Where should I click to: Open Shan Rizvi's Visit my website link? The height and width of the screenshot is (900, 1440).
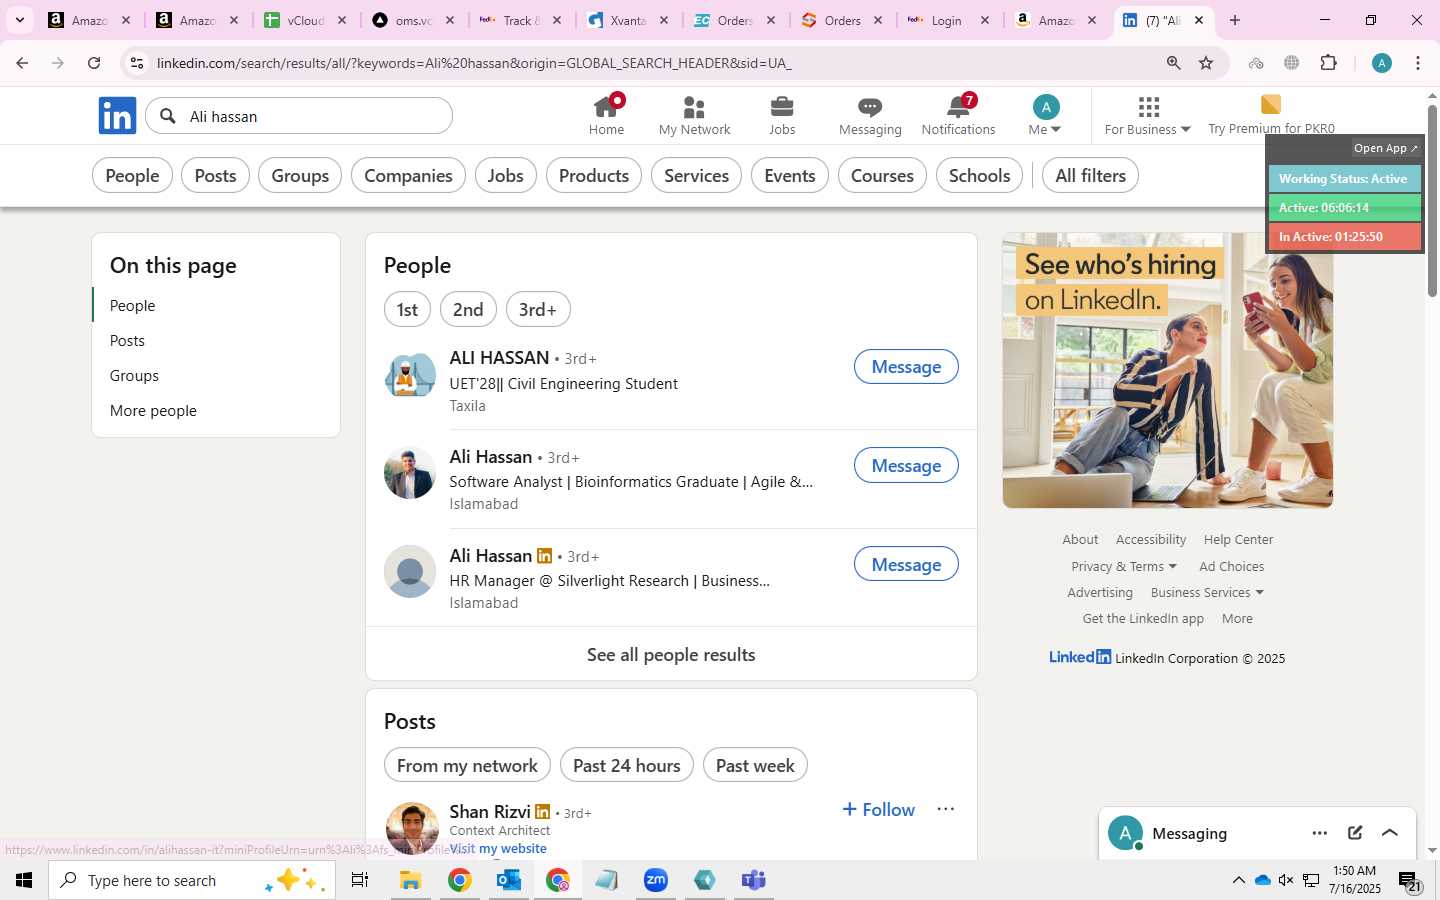point(498,849)
